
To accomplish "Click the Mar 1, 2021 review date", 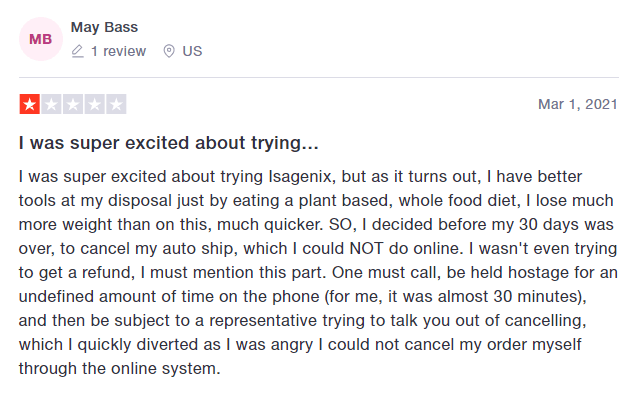I will click(x=578, y=104).
